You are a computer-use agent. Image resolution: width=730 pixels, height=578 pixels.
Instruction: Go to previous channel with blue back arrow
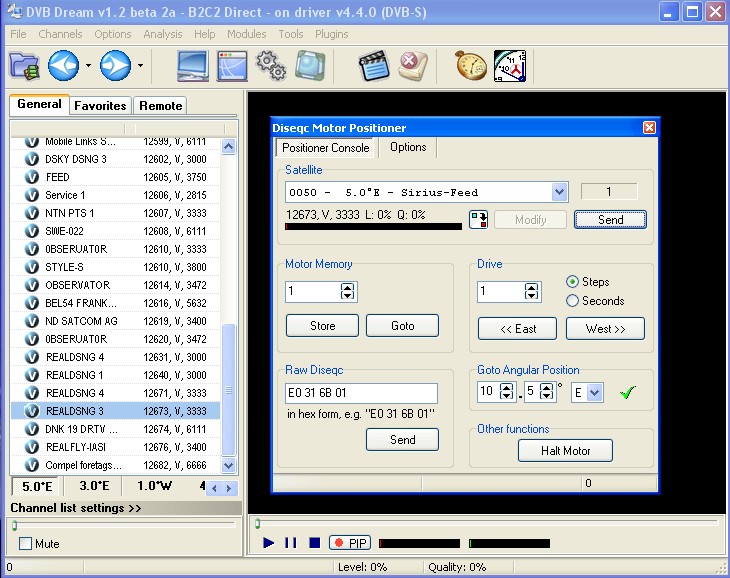(64, 66)
